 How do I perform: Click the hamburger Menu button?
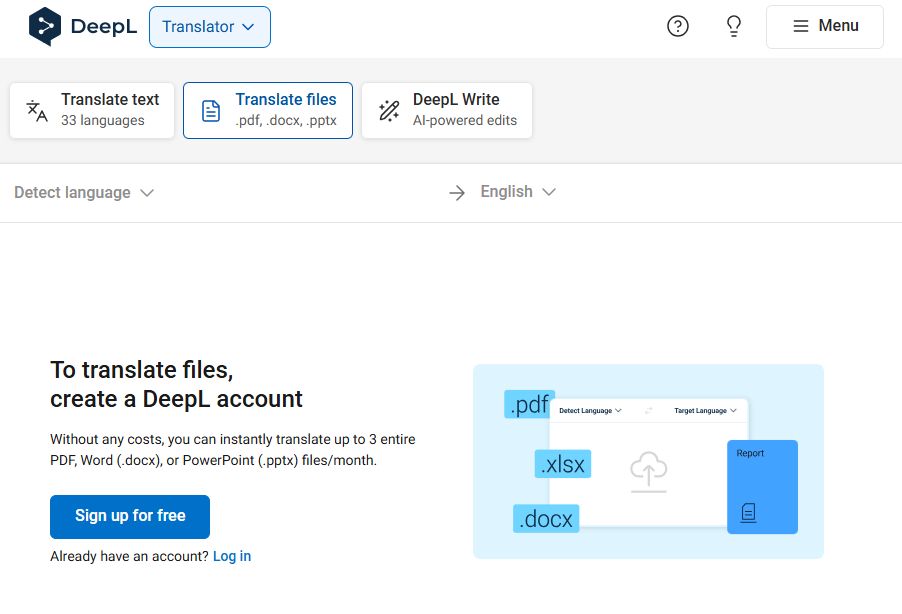[824, 26]
